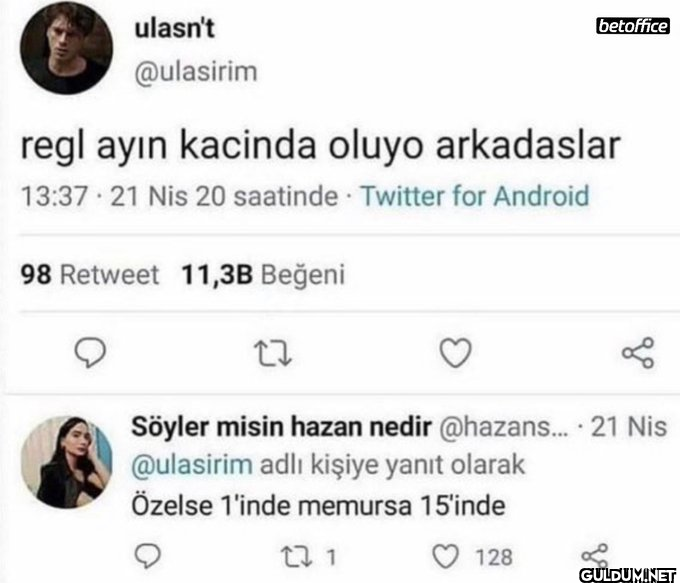This screenshot has width=680, height=583.
Task: Open the @ulasirim mention in the reply
Action: pyautogui.click(x=192, y=465)
